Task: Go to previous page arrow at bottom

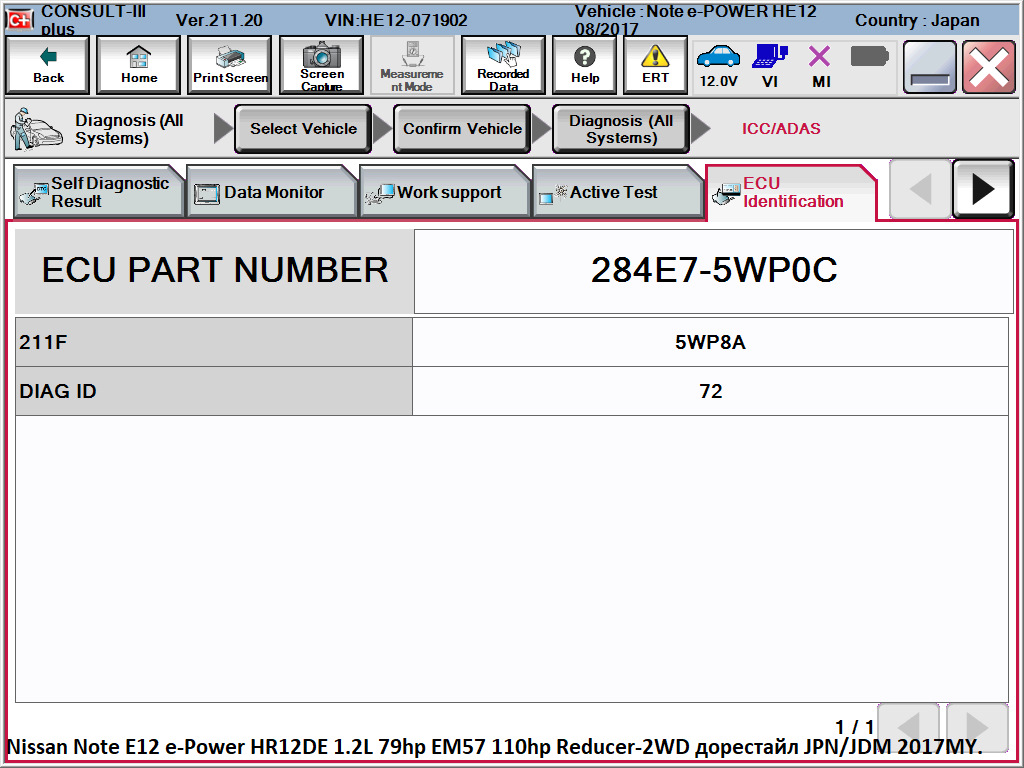Action: 908,726
